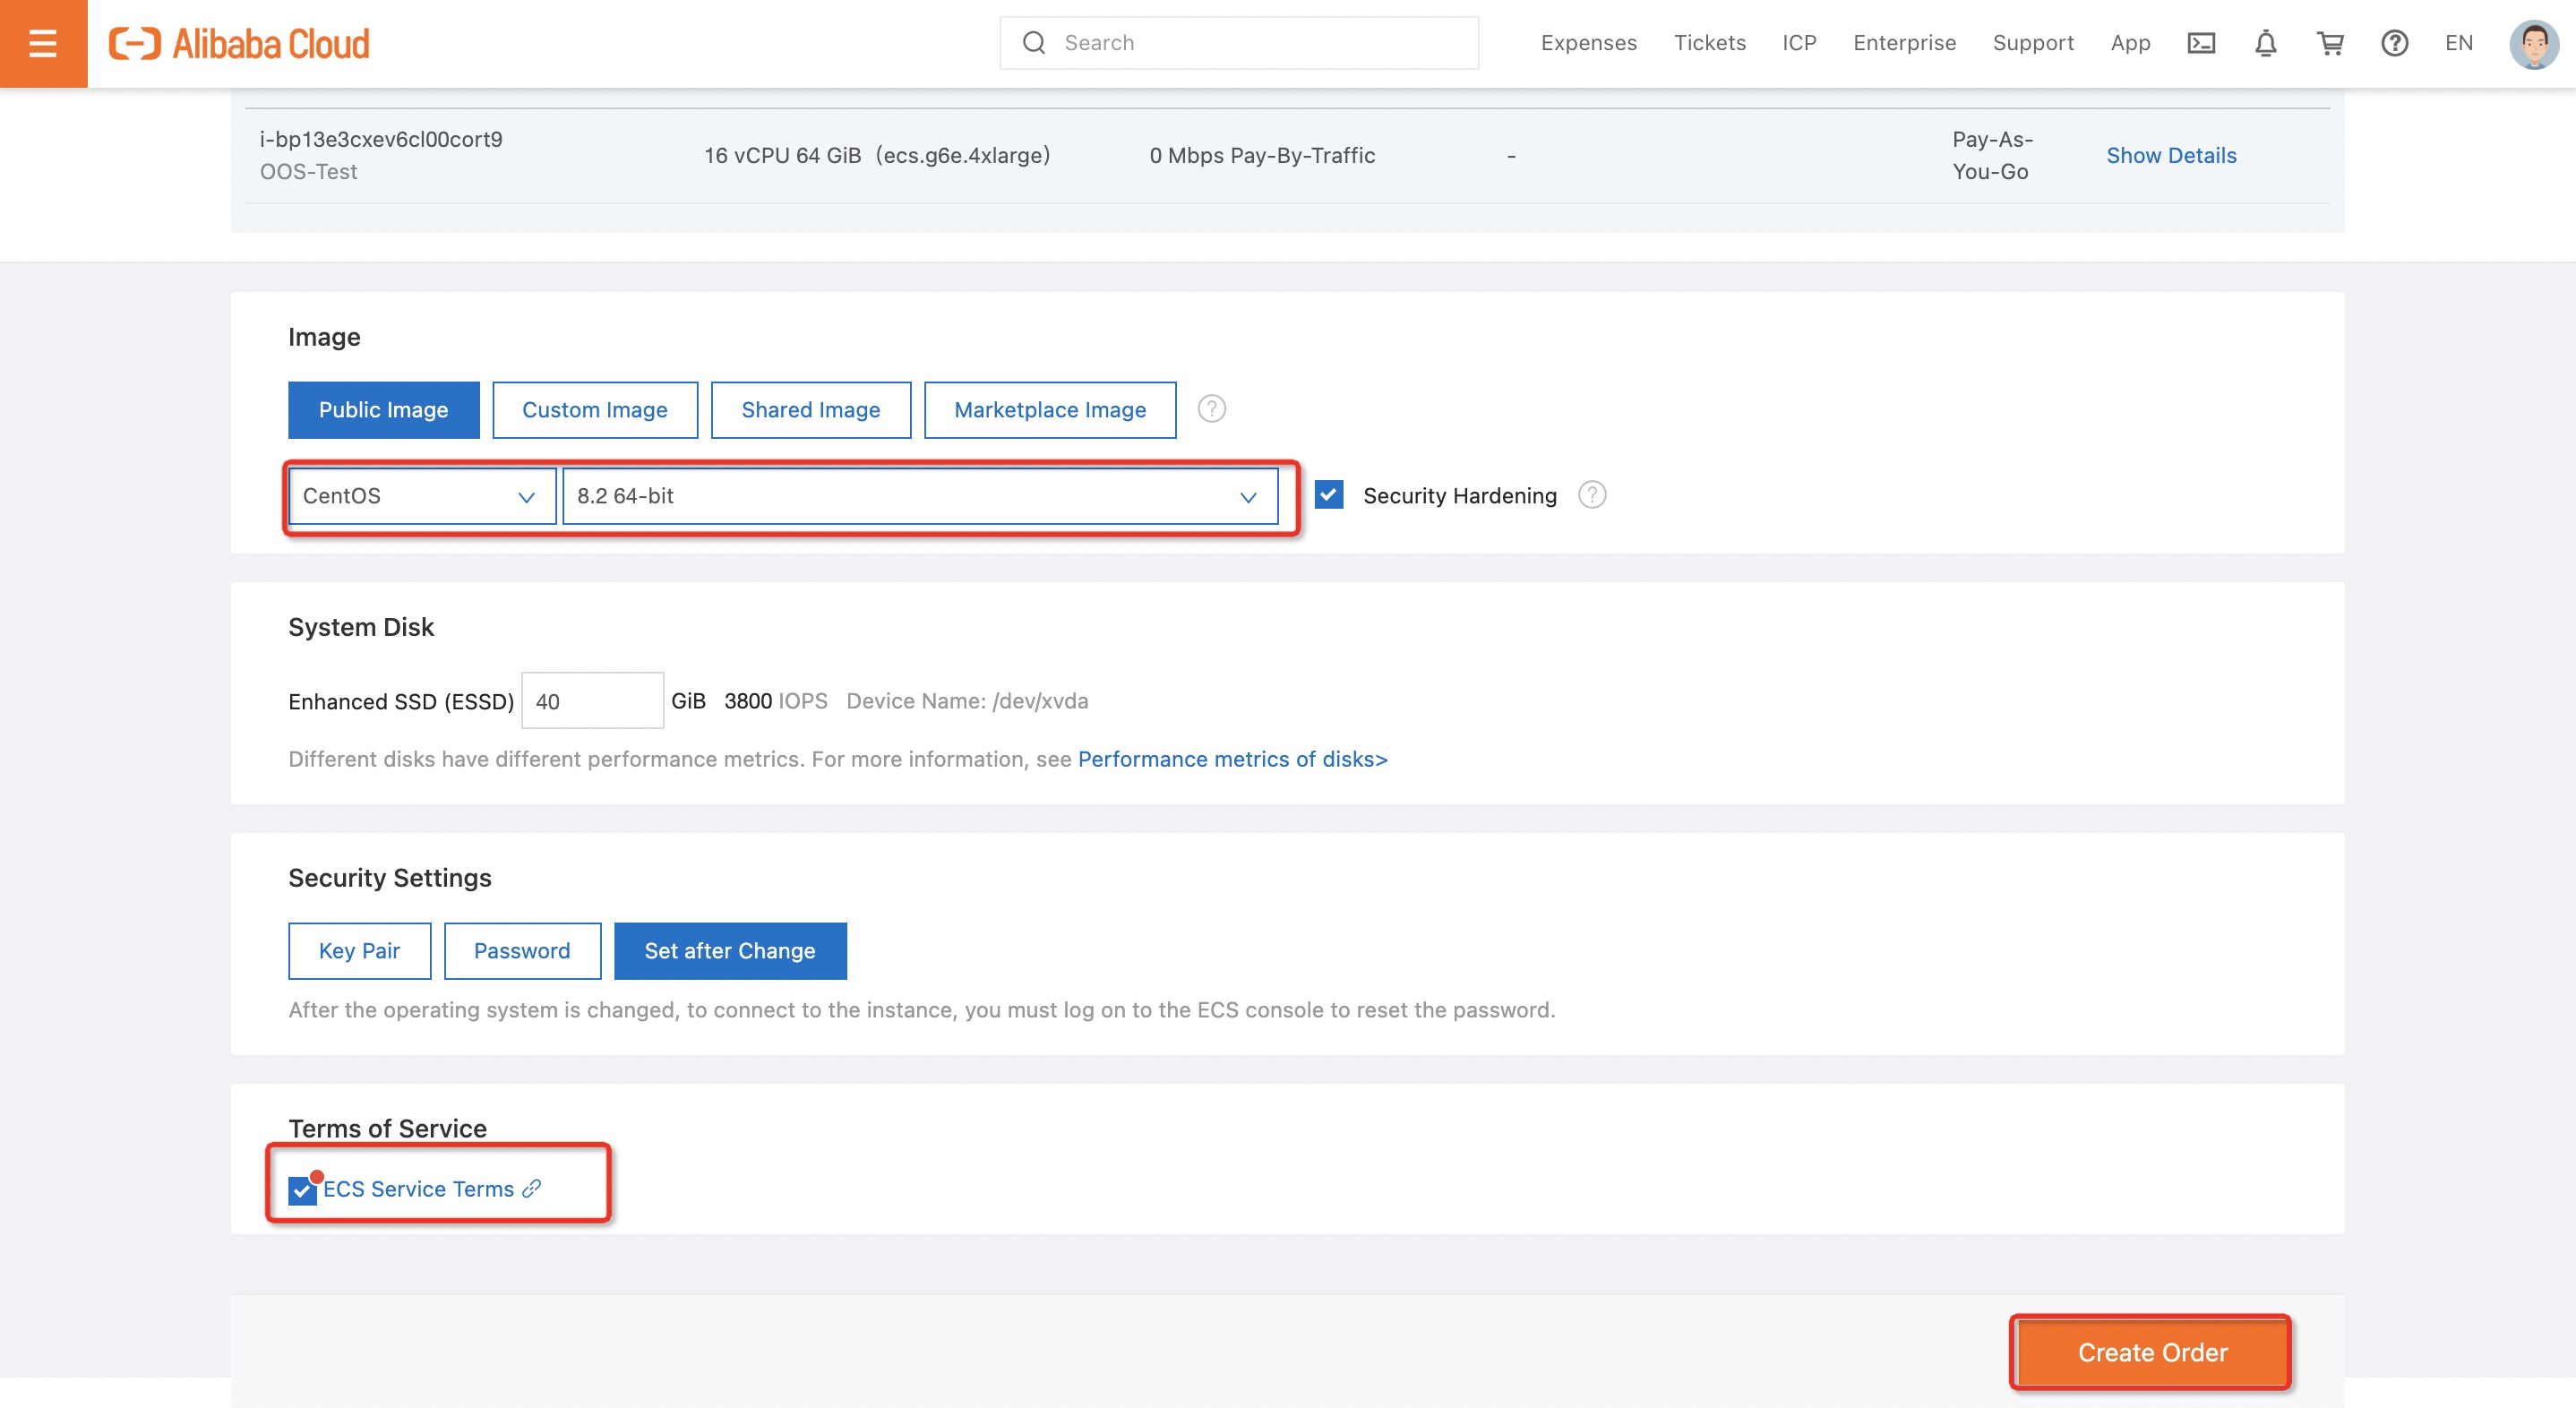Screen dimensions: 2576x1408
Task: Click the top bar help icon
Action: pos(2394,43)
